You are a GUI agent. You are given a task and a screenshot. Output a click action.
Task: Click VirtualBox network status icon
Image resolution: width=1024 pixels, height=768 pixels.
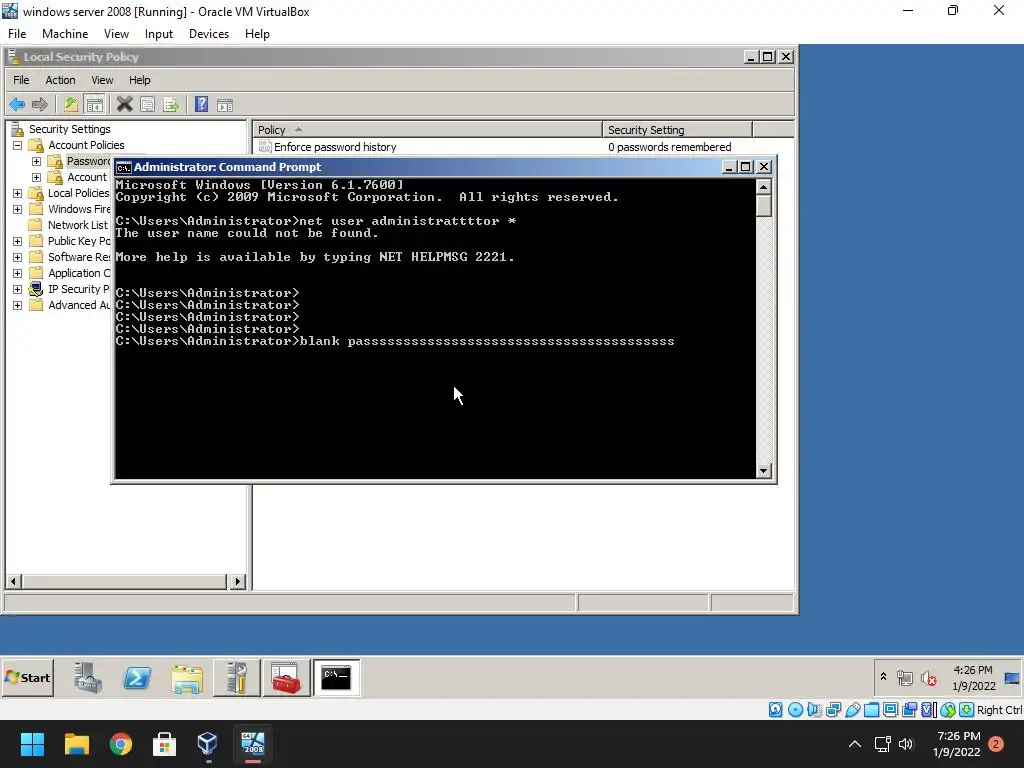tap(833, 710)
